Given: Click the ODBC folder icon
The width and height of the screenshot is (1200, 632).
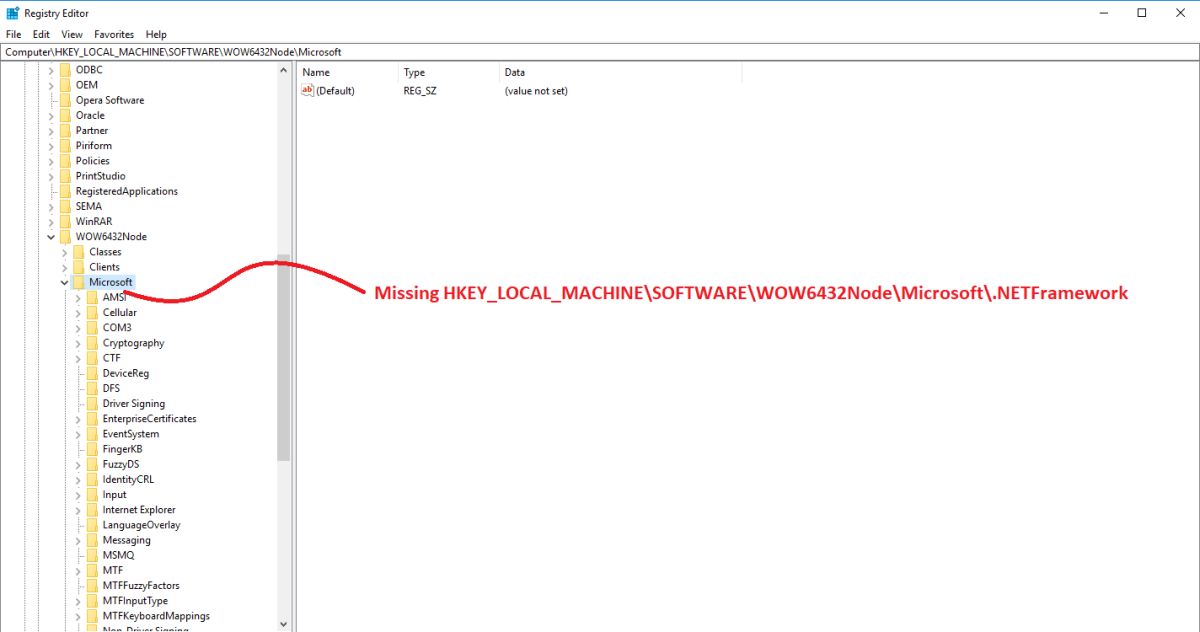Looking at the screenshot, I should (x=65, y=70).
